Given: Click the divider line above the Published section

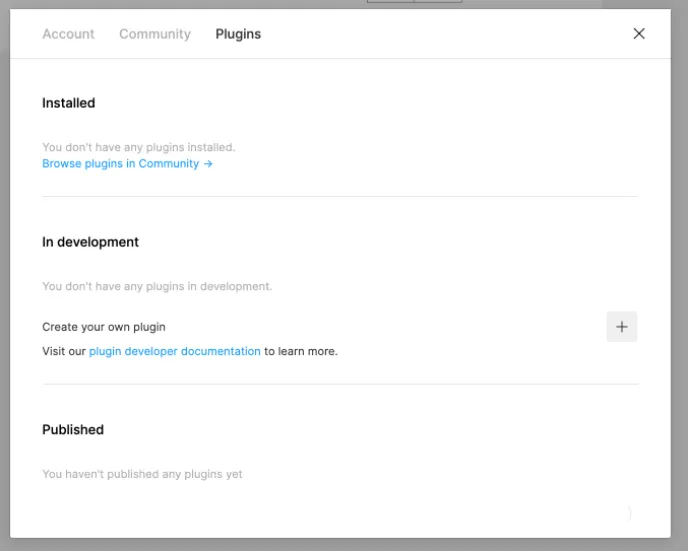Looking at the screenshot, I should [340, 384].
